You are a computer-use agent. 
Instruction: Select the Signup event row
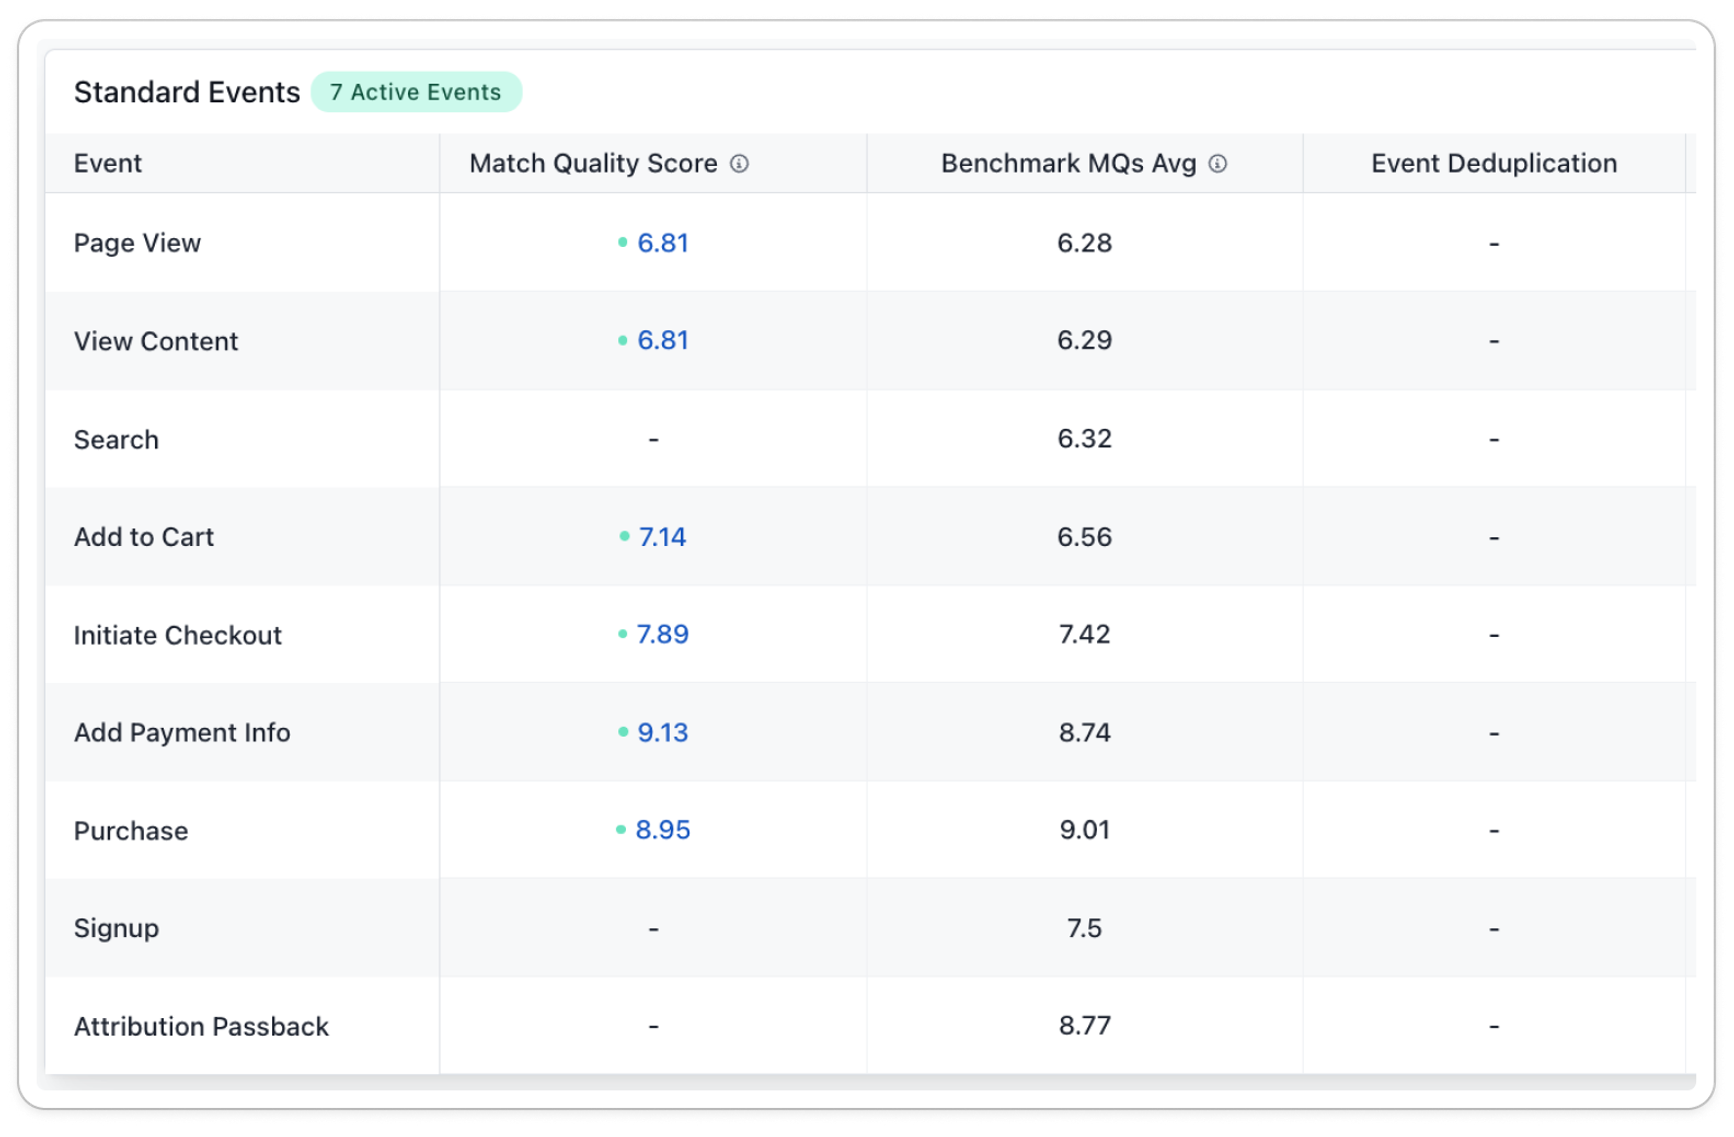870,928
